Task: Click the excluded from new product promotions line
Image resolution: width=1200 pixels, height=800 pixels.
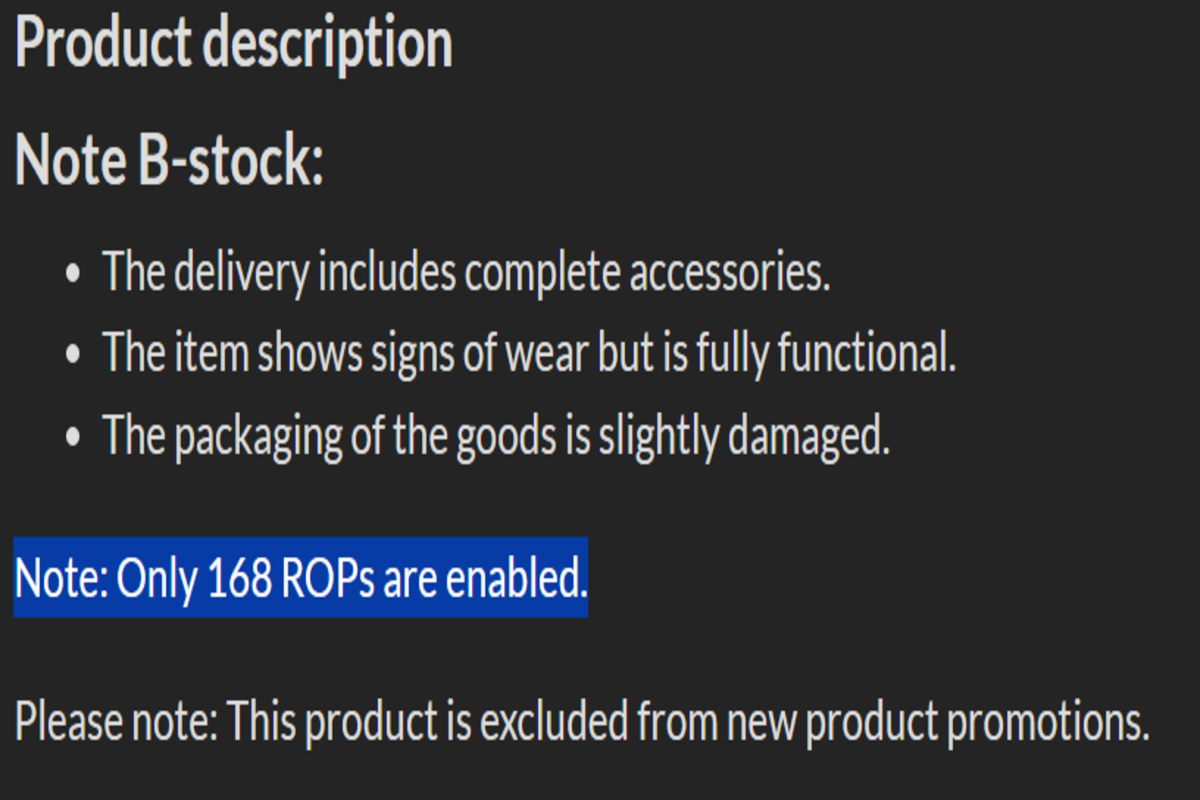Action: pos(582,720)
